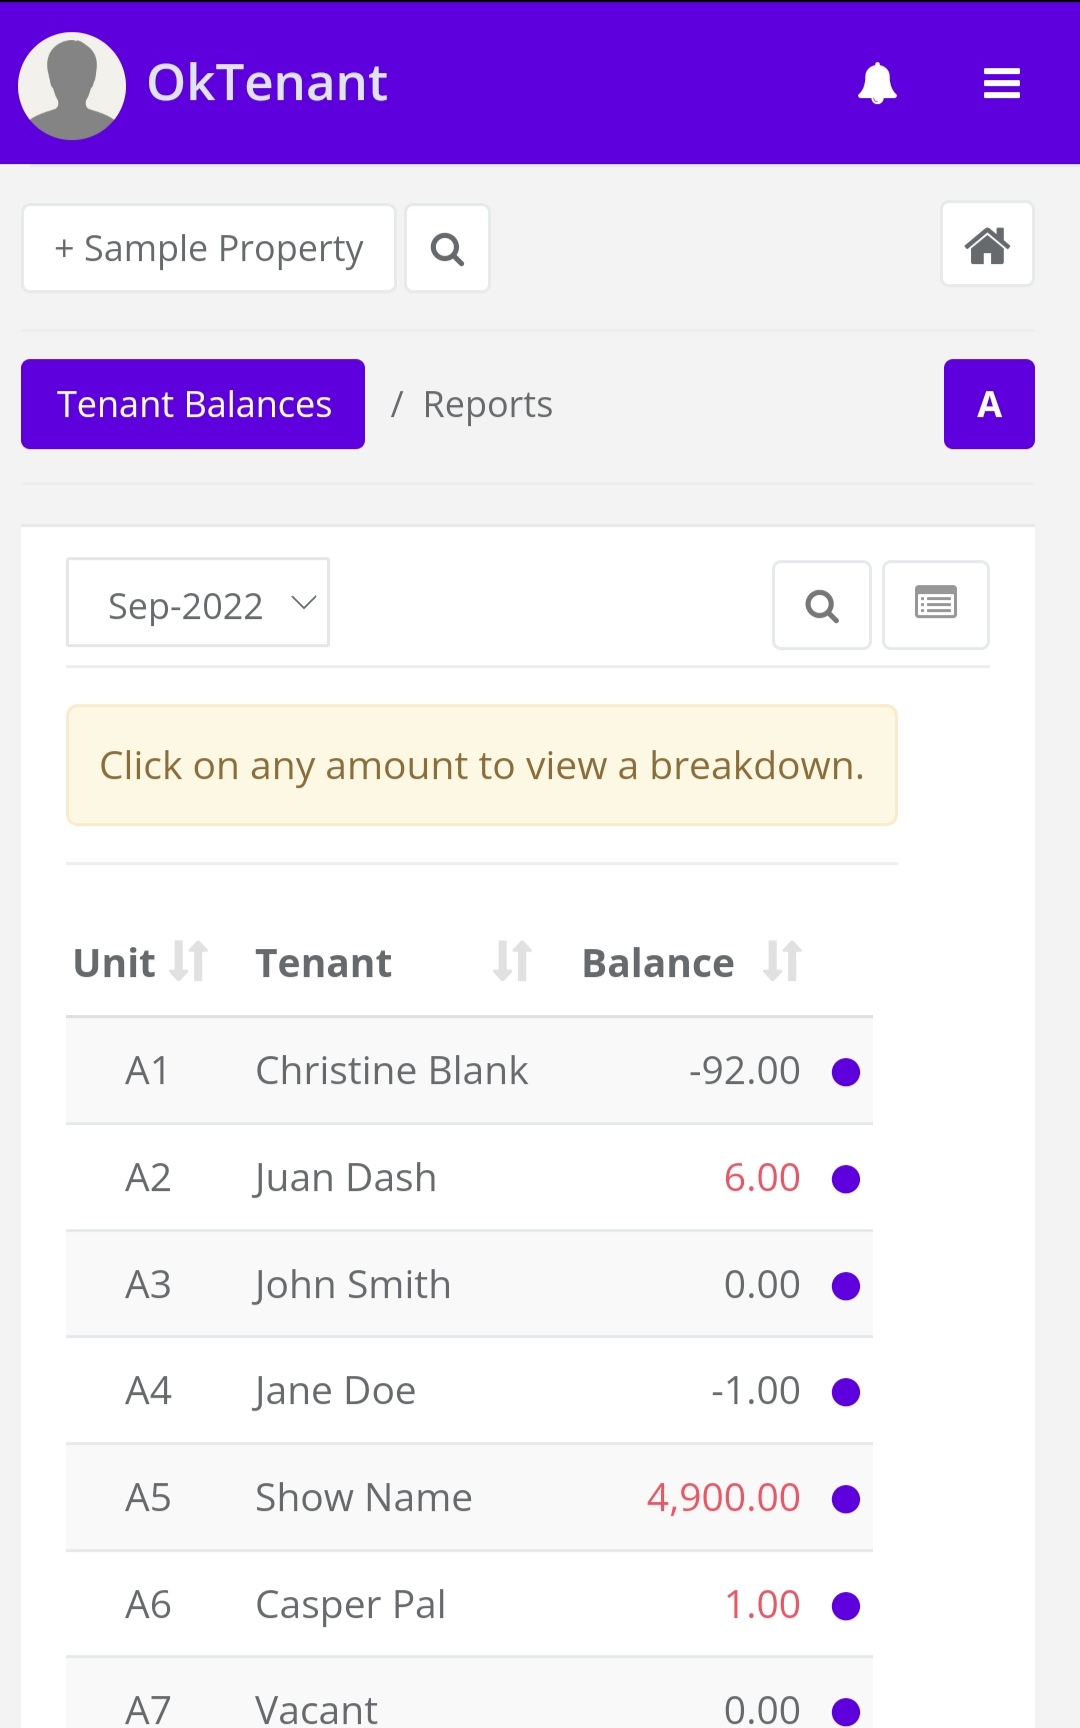Open the notifications bell
Viewport: 1080px width, 1728px height.
point(877,83)
